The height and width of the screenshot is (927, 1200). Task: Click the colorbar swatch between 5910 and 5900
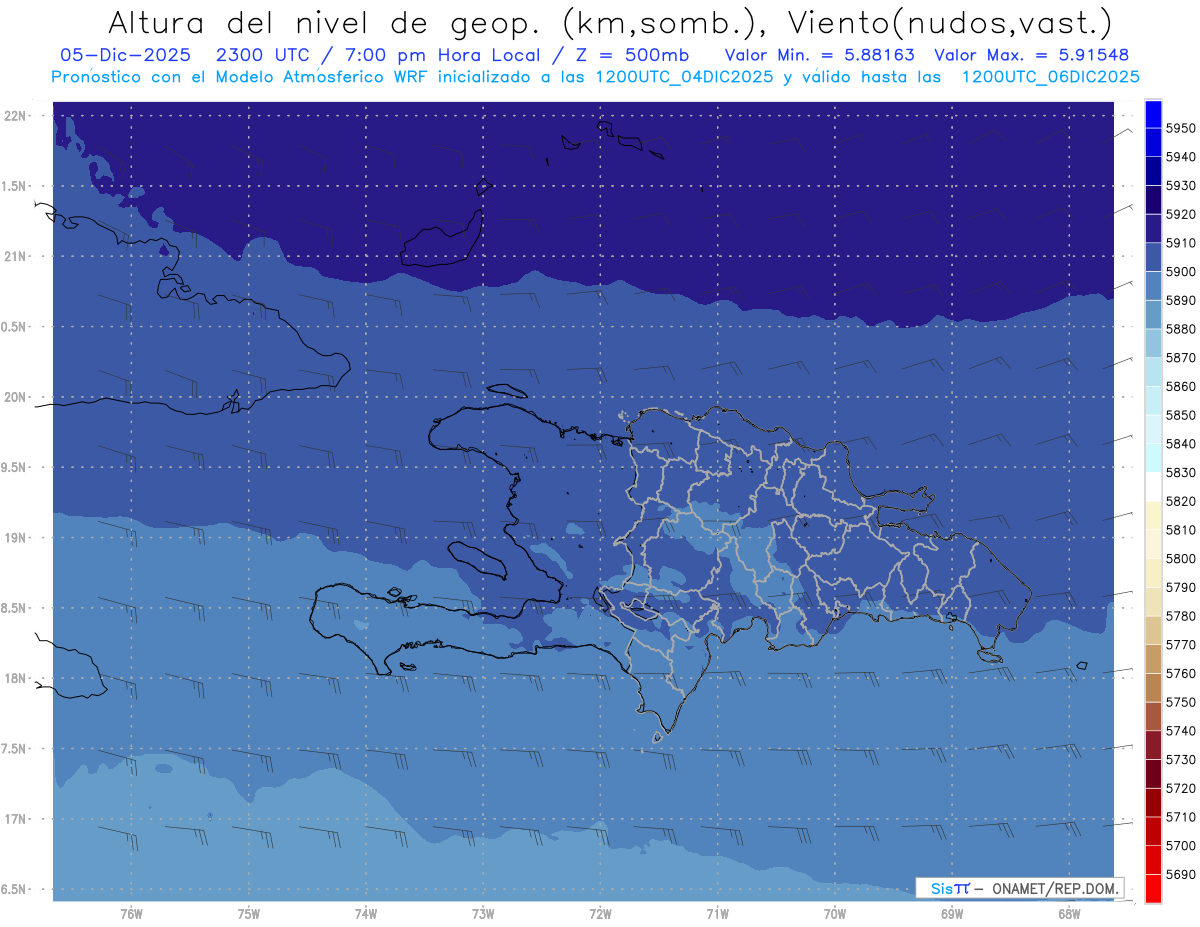pyautogui.click(x=1153, y=257)
